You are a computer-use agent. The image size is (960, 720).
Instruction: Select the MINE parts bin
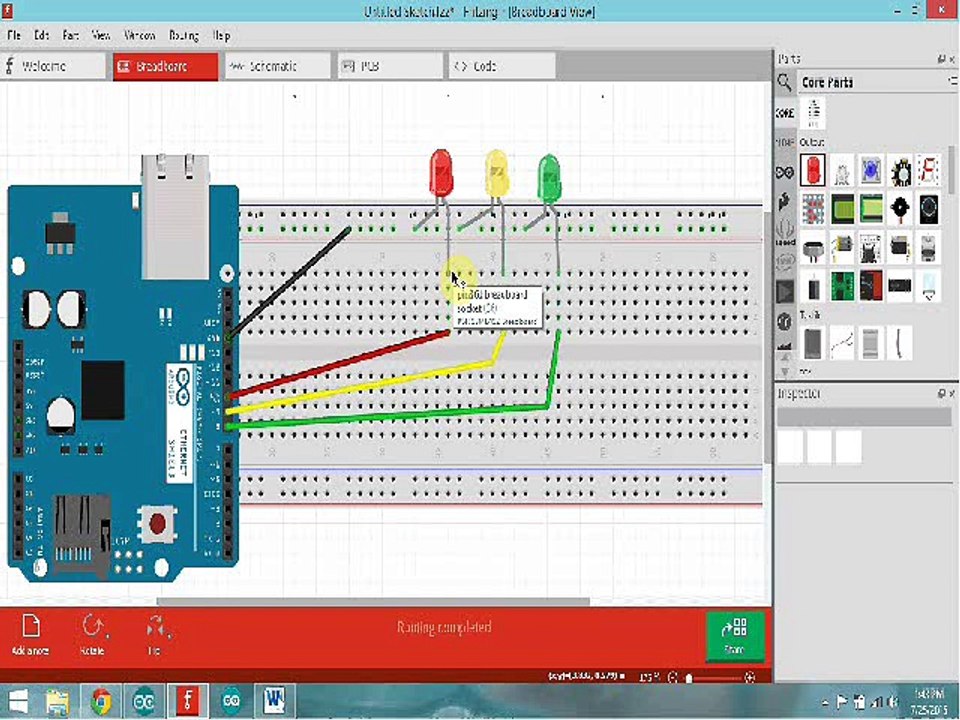[785, 142]
